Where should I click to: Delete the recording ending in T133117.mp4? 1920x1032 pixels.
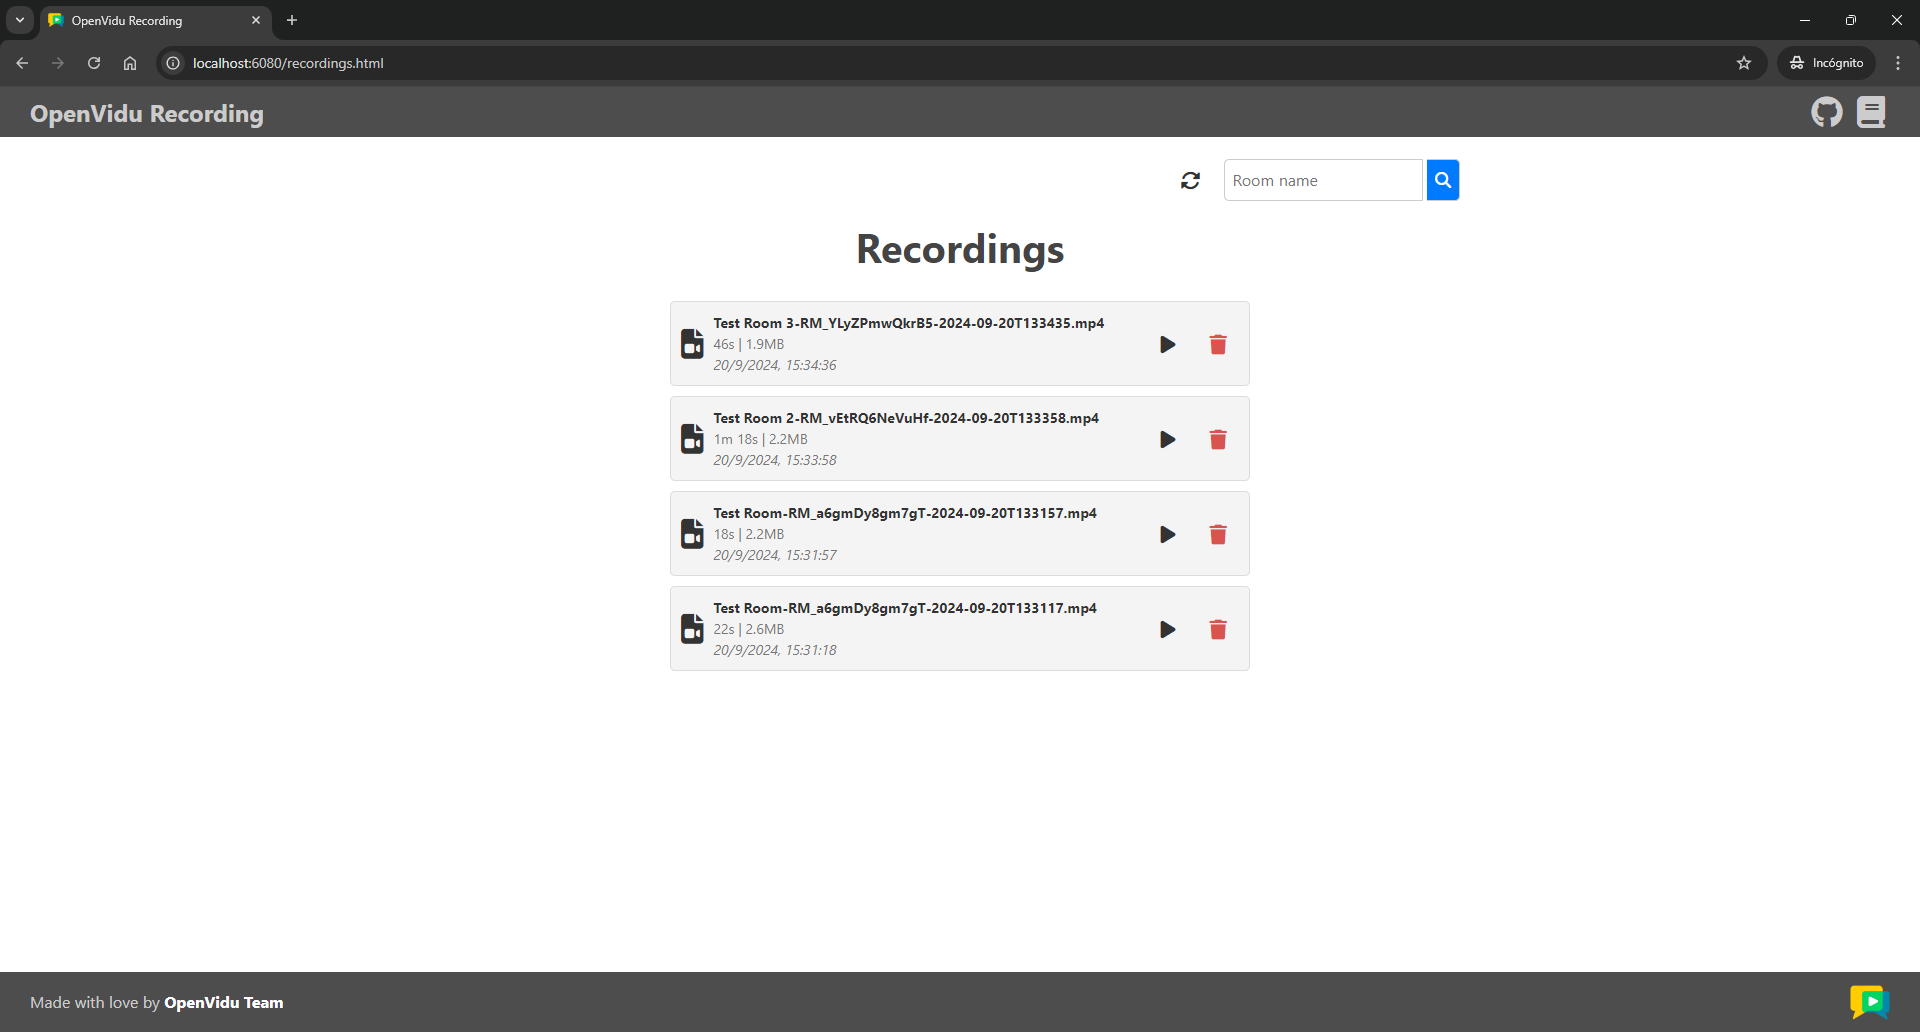point(1217,630)
